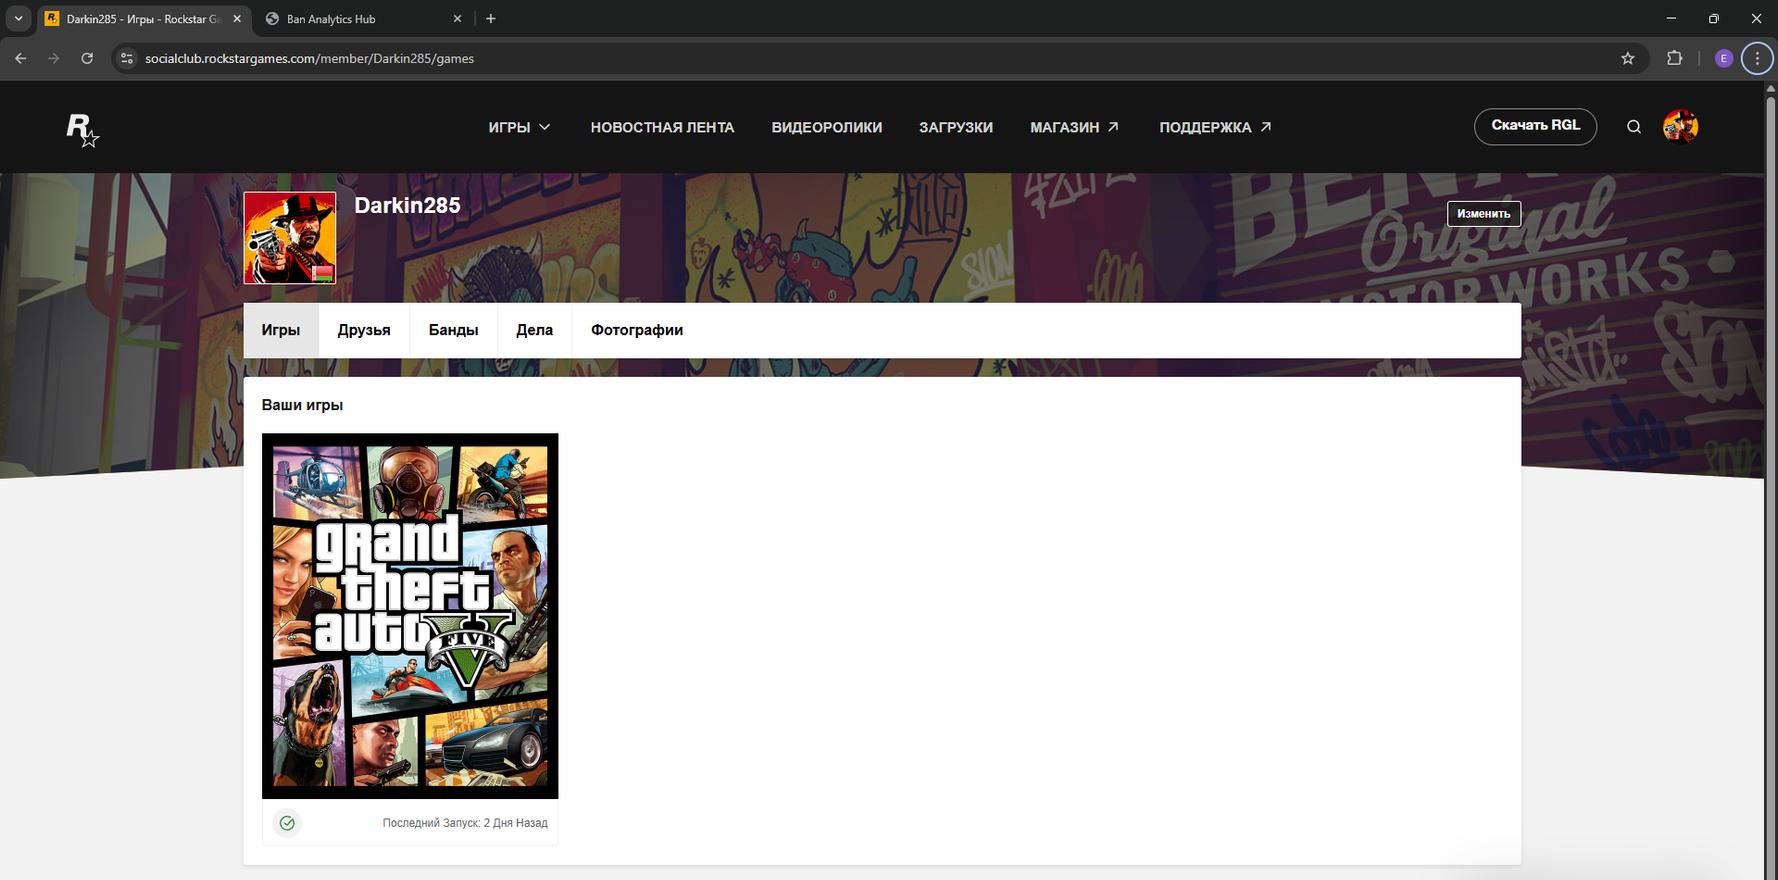
Task: Go back to previous page
Action: click(21, 59)
